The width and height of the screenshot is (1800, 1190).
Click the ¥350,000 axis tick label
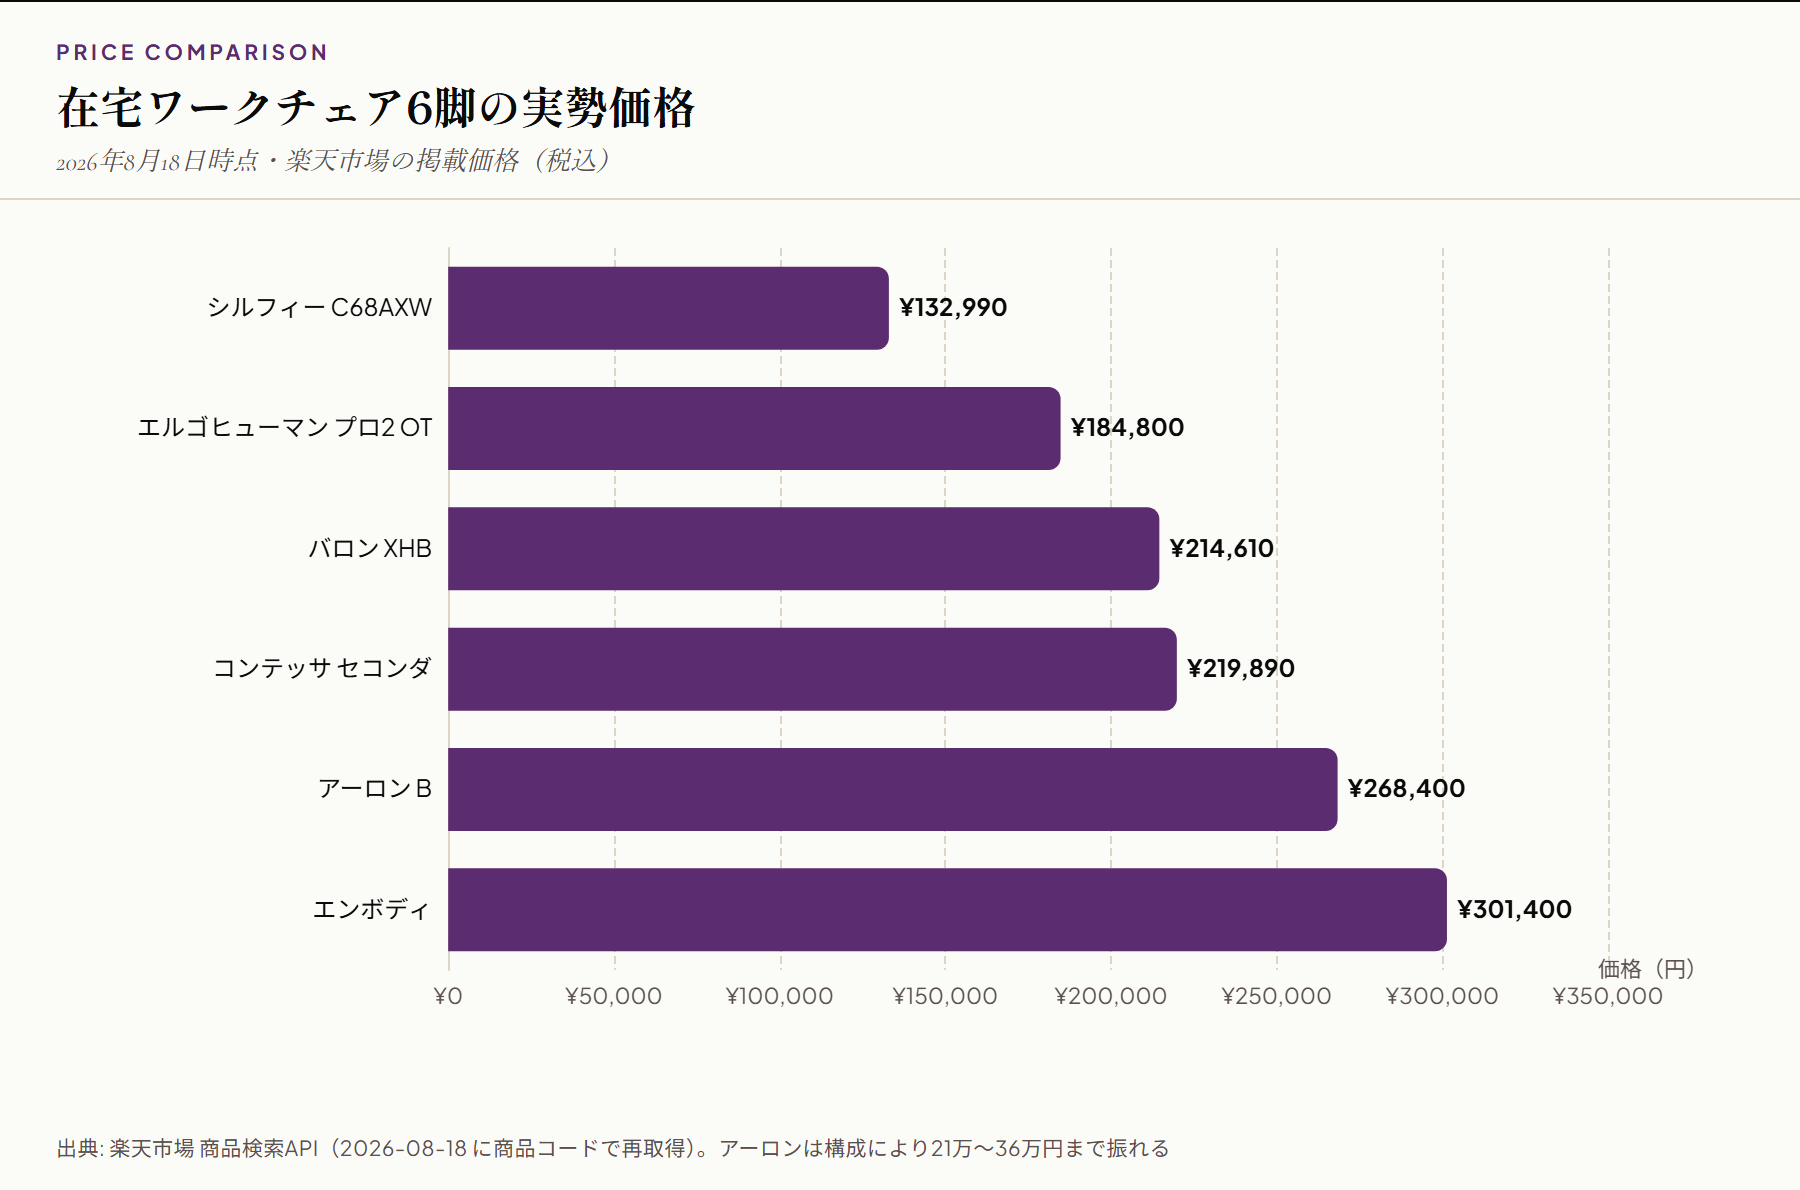(x=1608, y=996)
